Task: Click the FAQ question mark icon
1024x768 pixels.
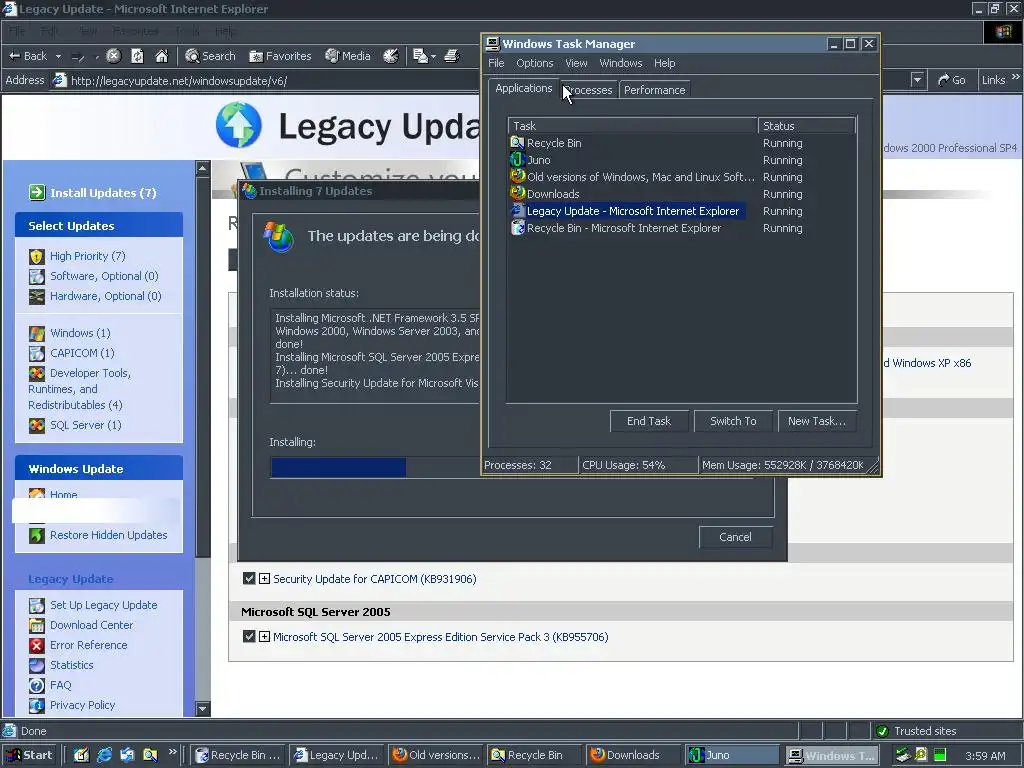Action: (37, 685)
